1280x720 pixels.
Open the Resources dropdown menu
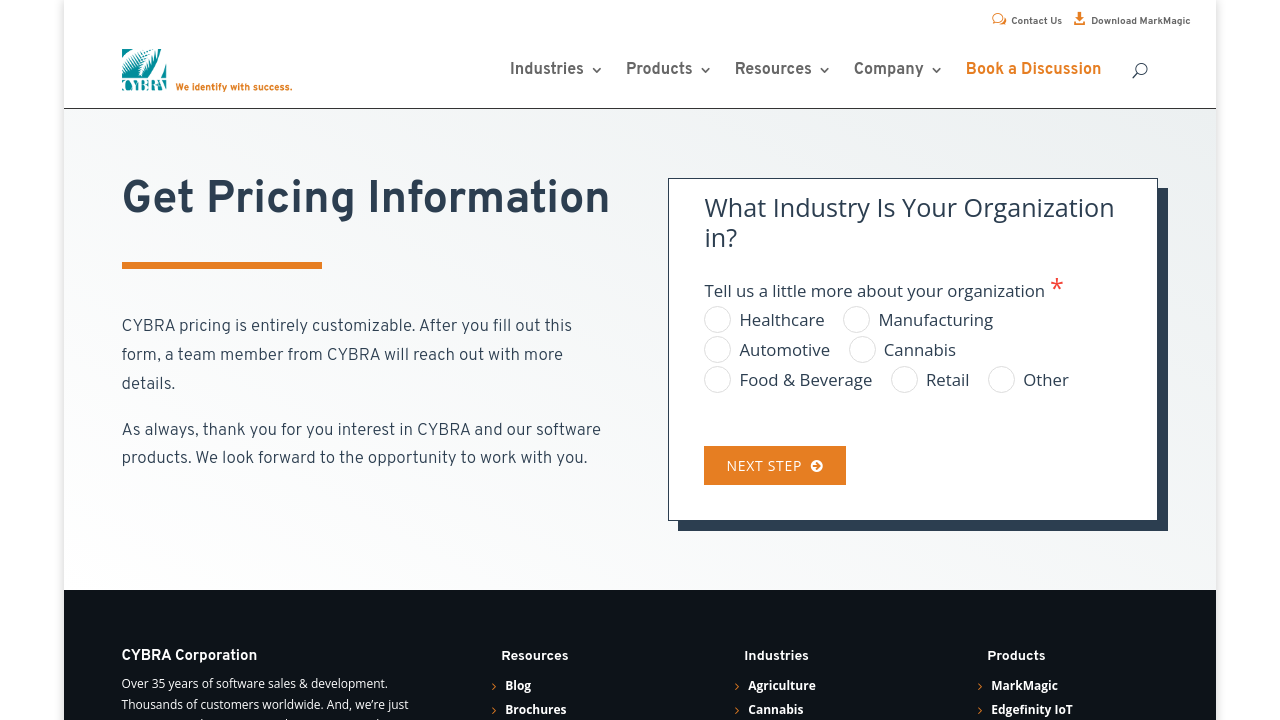781,69
